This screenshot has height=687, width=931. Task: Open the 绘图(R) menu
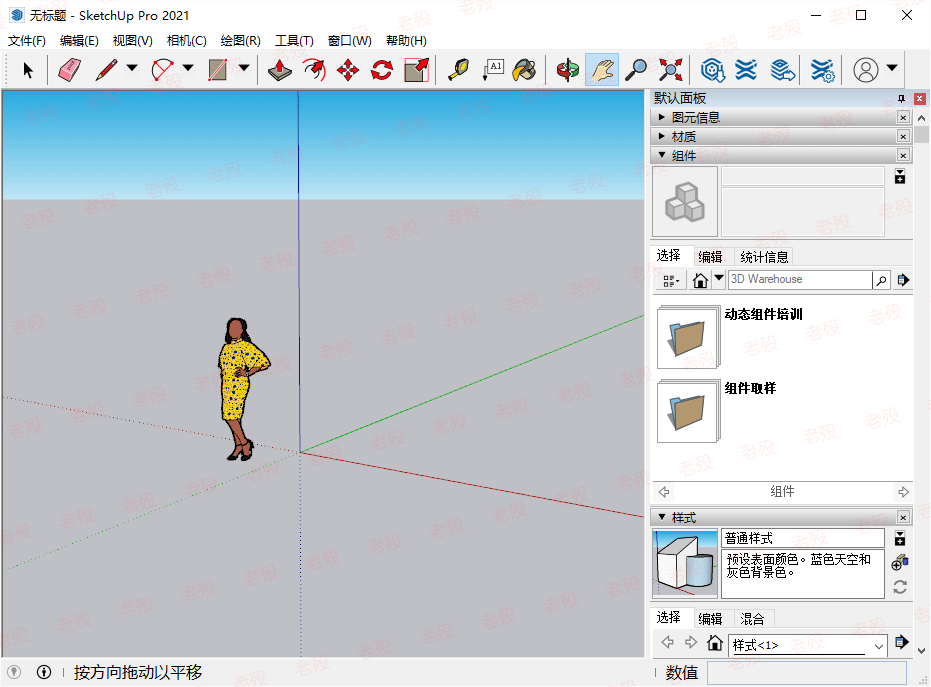(240, 40)
